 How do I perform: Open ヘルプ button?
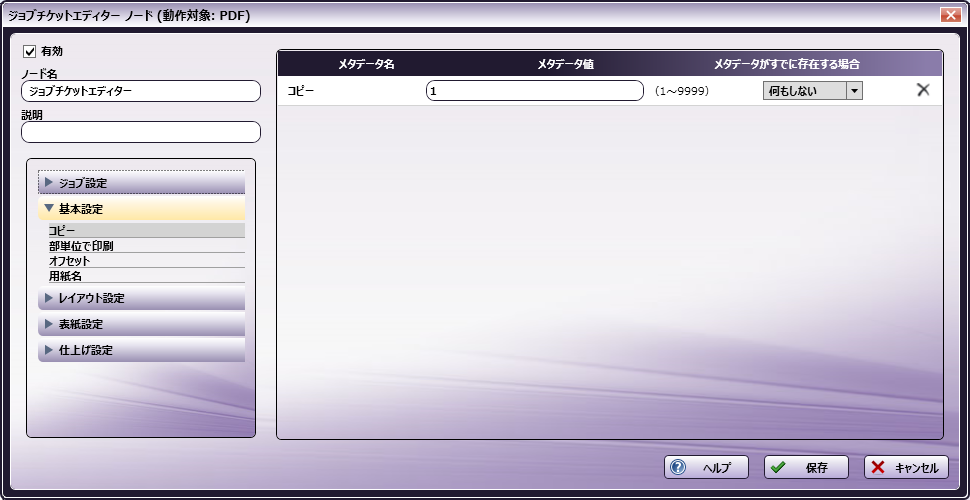pyautogui.click(x=706, y=468)
